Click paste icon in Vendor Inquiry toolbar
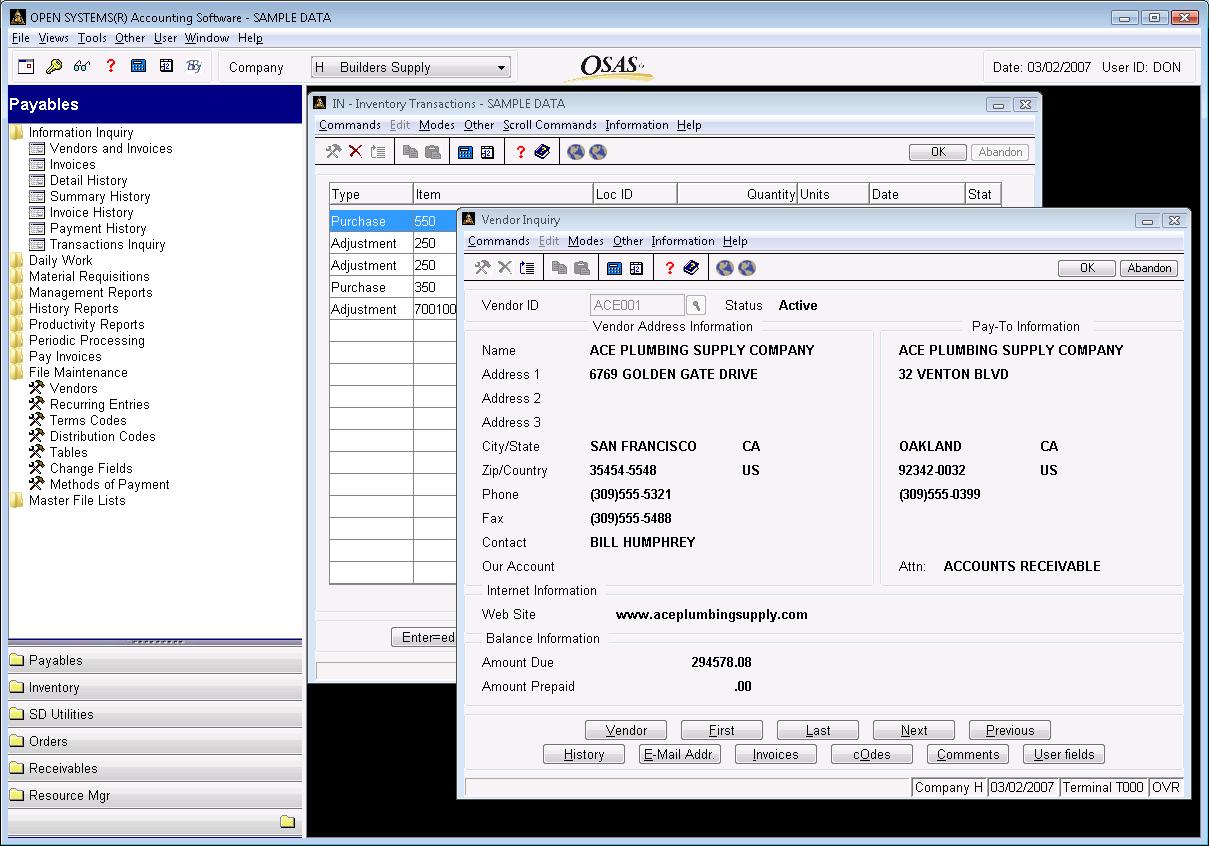Screen dimensions: 1209x846 pos(581,268)
